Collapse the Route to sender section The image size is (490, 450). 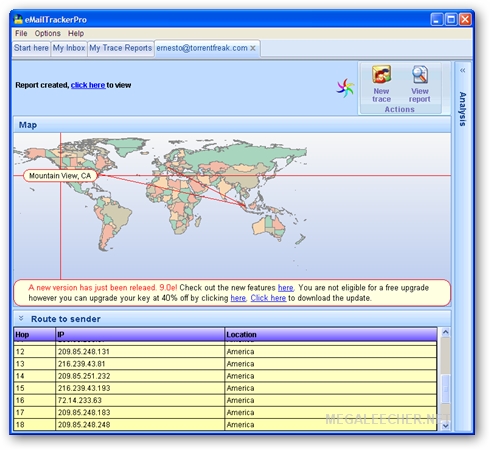[x=21, y=318]
